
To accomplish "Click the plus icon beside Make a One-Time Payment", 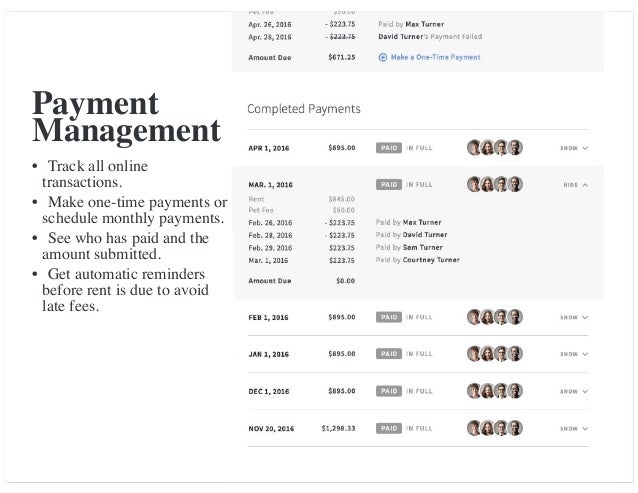I will (x=382, y=57).
